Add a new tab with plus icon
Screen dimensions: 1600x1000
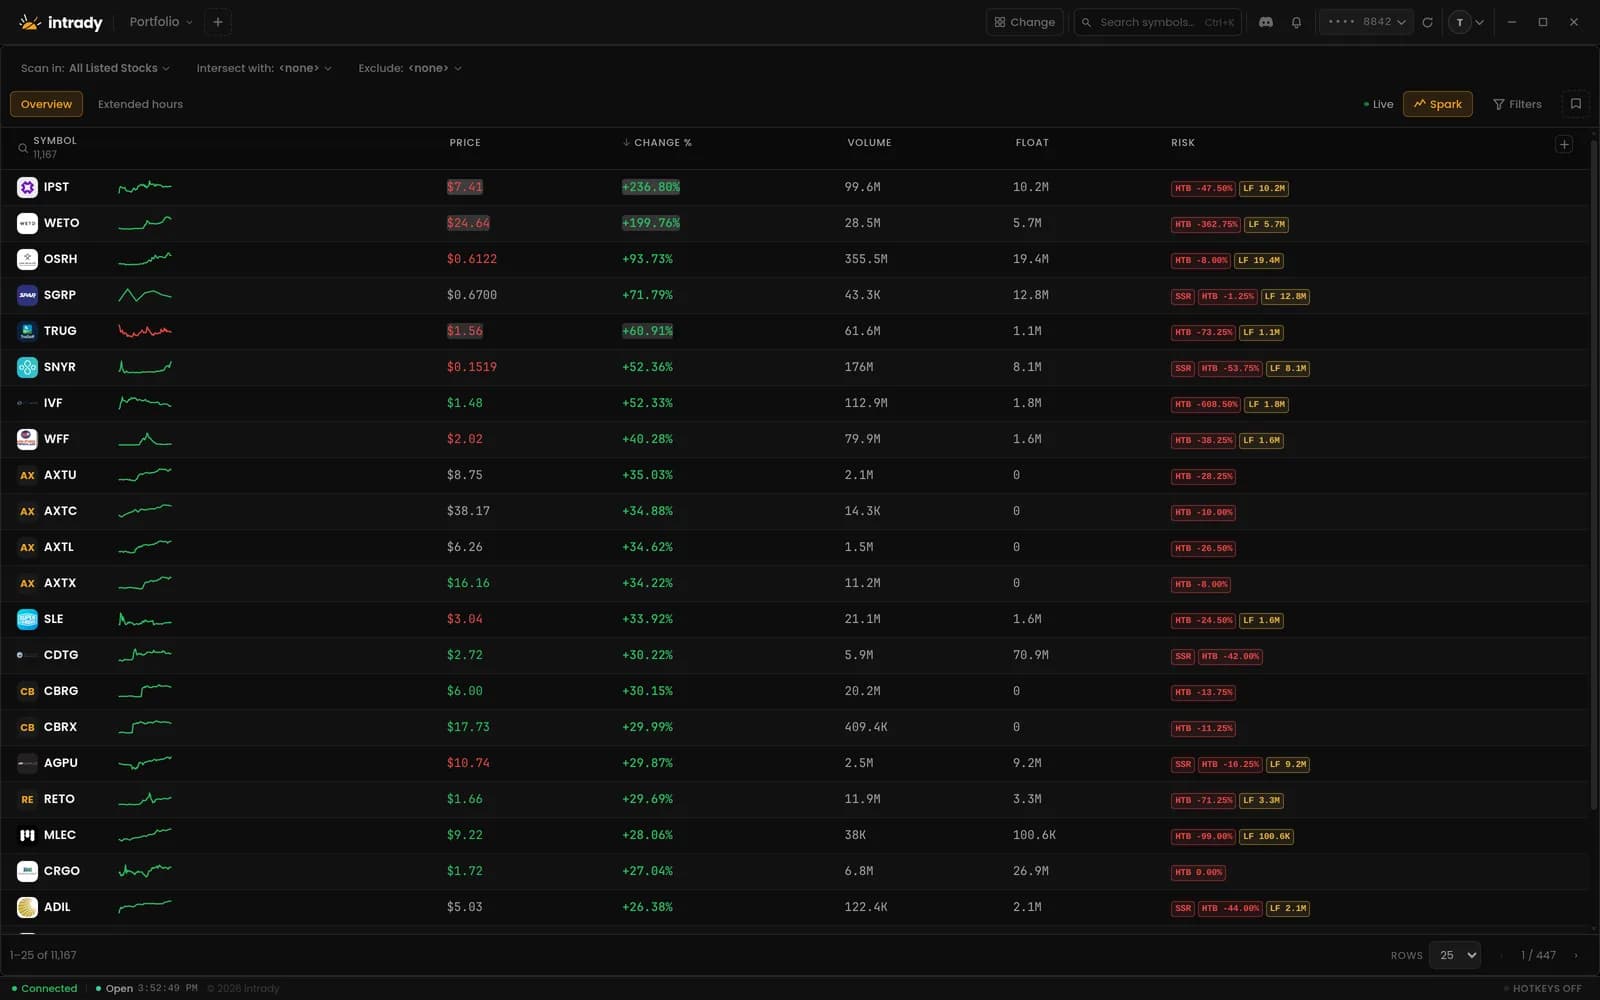(218, 22)
